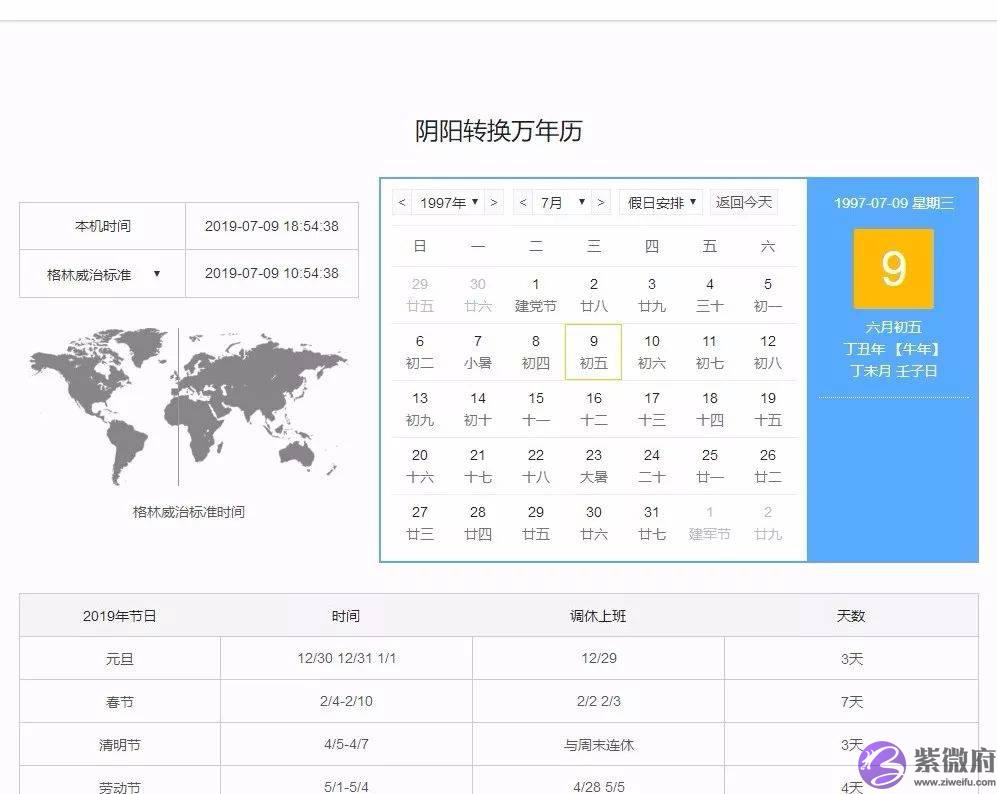
Task: Select greyed June 29 廿五 cell
Action: tap(420, 295)
